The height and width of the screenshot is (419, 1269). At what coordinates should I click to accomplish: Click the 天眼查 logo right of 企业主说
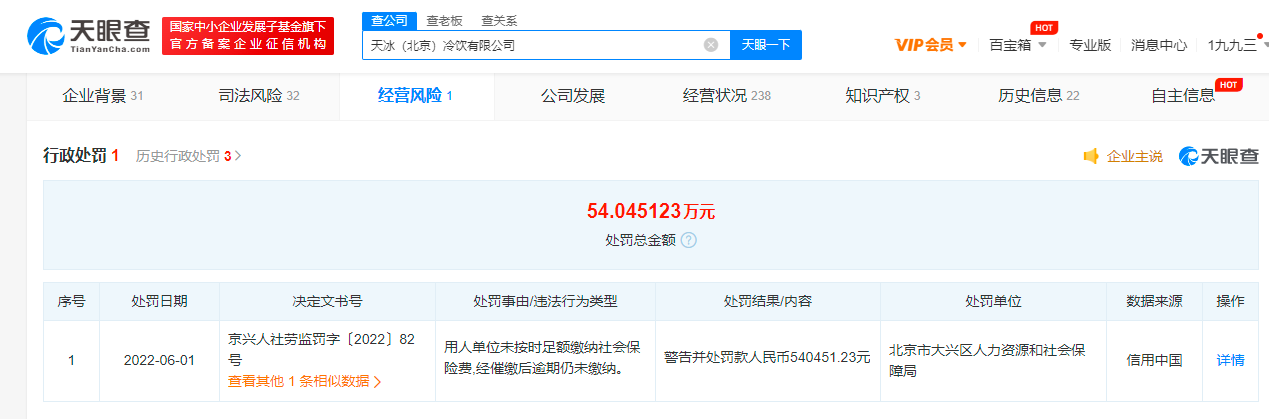[x=1219, y=156]
